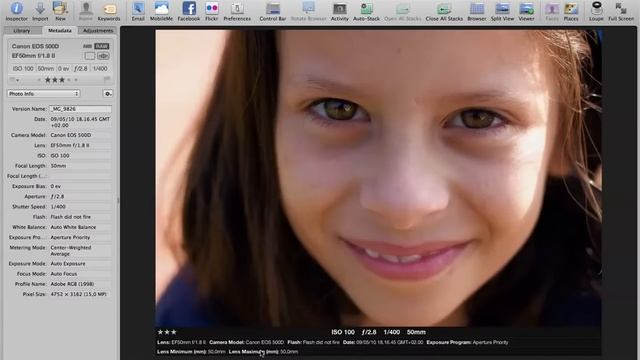Click the Lens field EF50mm f/1.8 II
This screenshot has height=360, width=640.
pyautogui.click(x=80, y=145)
